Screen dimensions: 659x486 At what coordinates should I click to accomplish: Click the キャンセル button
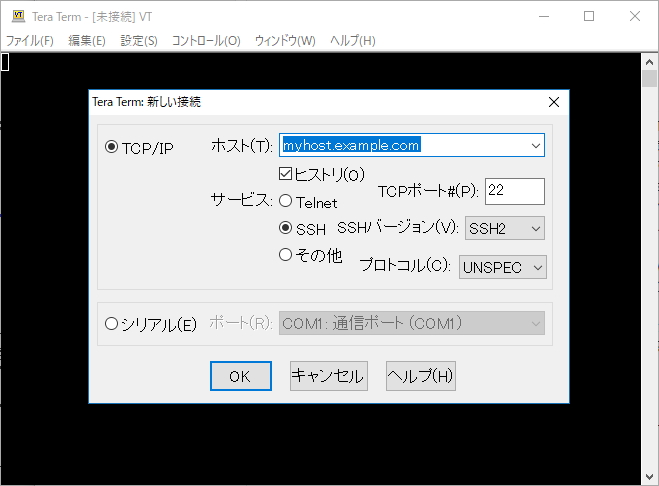coord(328,376)
